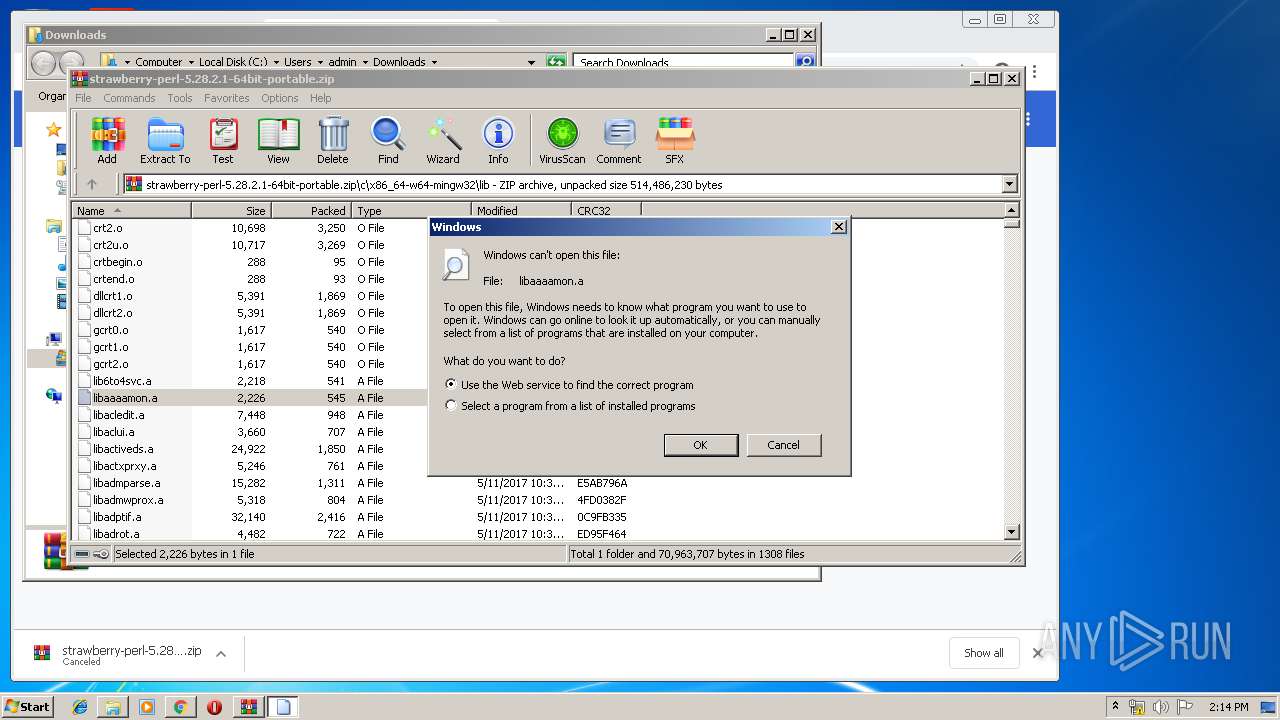The height and width of the screenshot is (720, 1280).
Task: Open WinRAR Favorites menu
Action: pos(227,98)
